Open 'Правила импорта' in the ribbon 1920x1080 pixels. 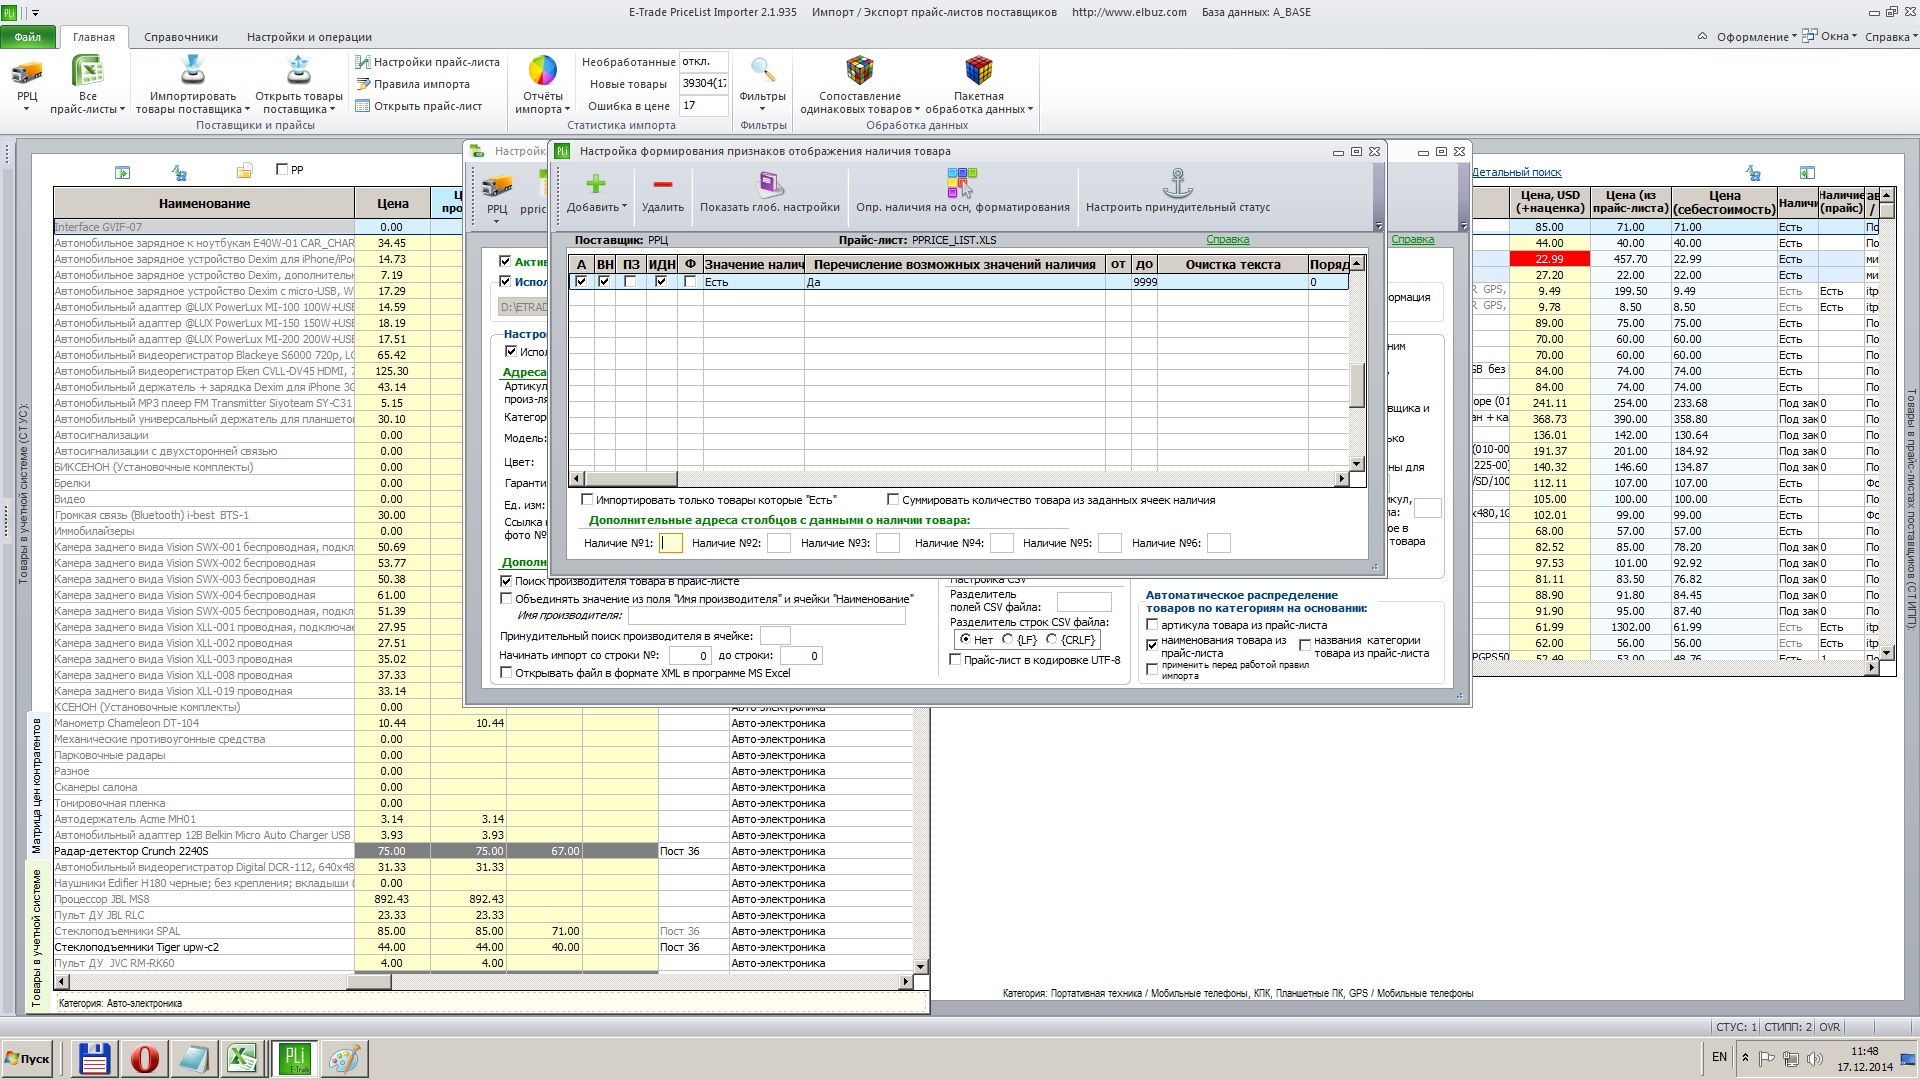413,84
